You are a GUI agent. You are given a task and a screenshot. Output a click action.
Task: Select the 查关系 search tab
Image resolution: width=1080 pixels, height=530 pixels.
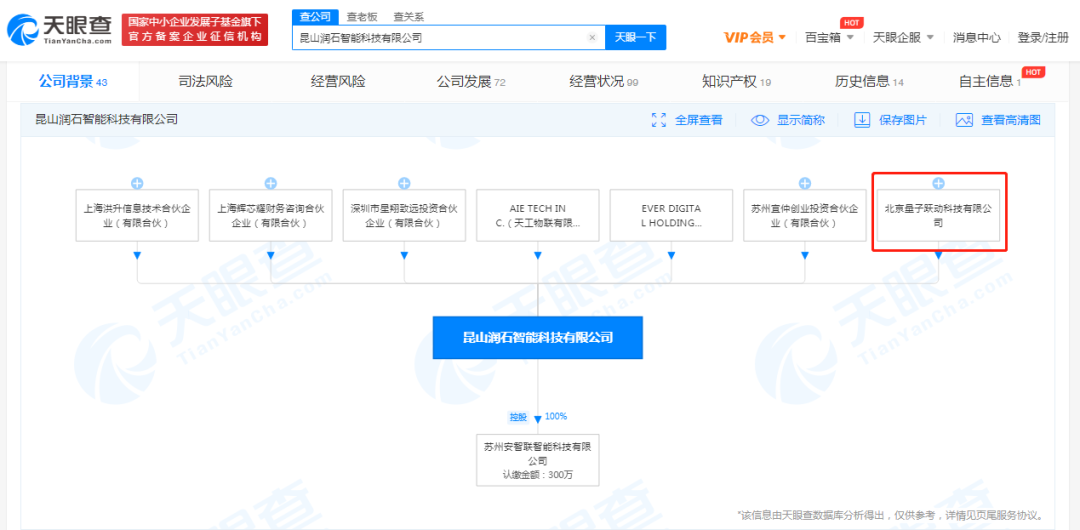point(408,17)
